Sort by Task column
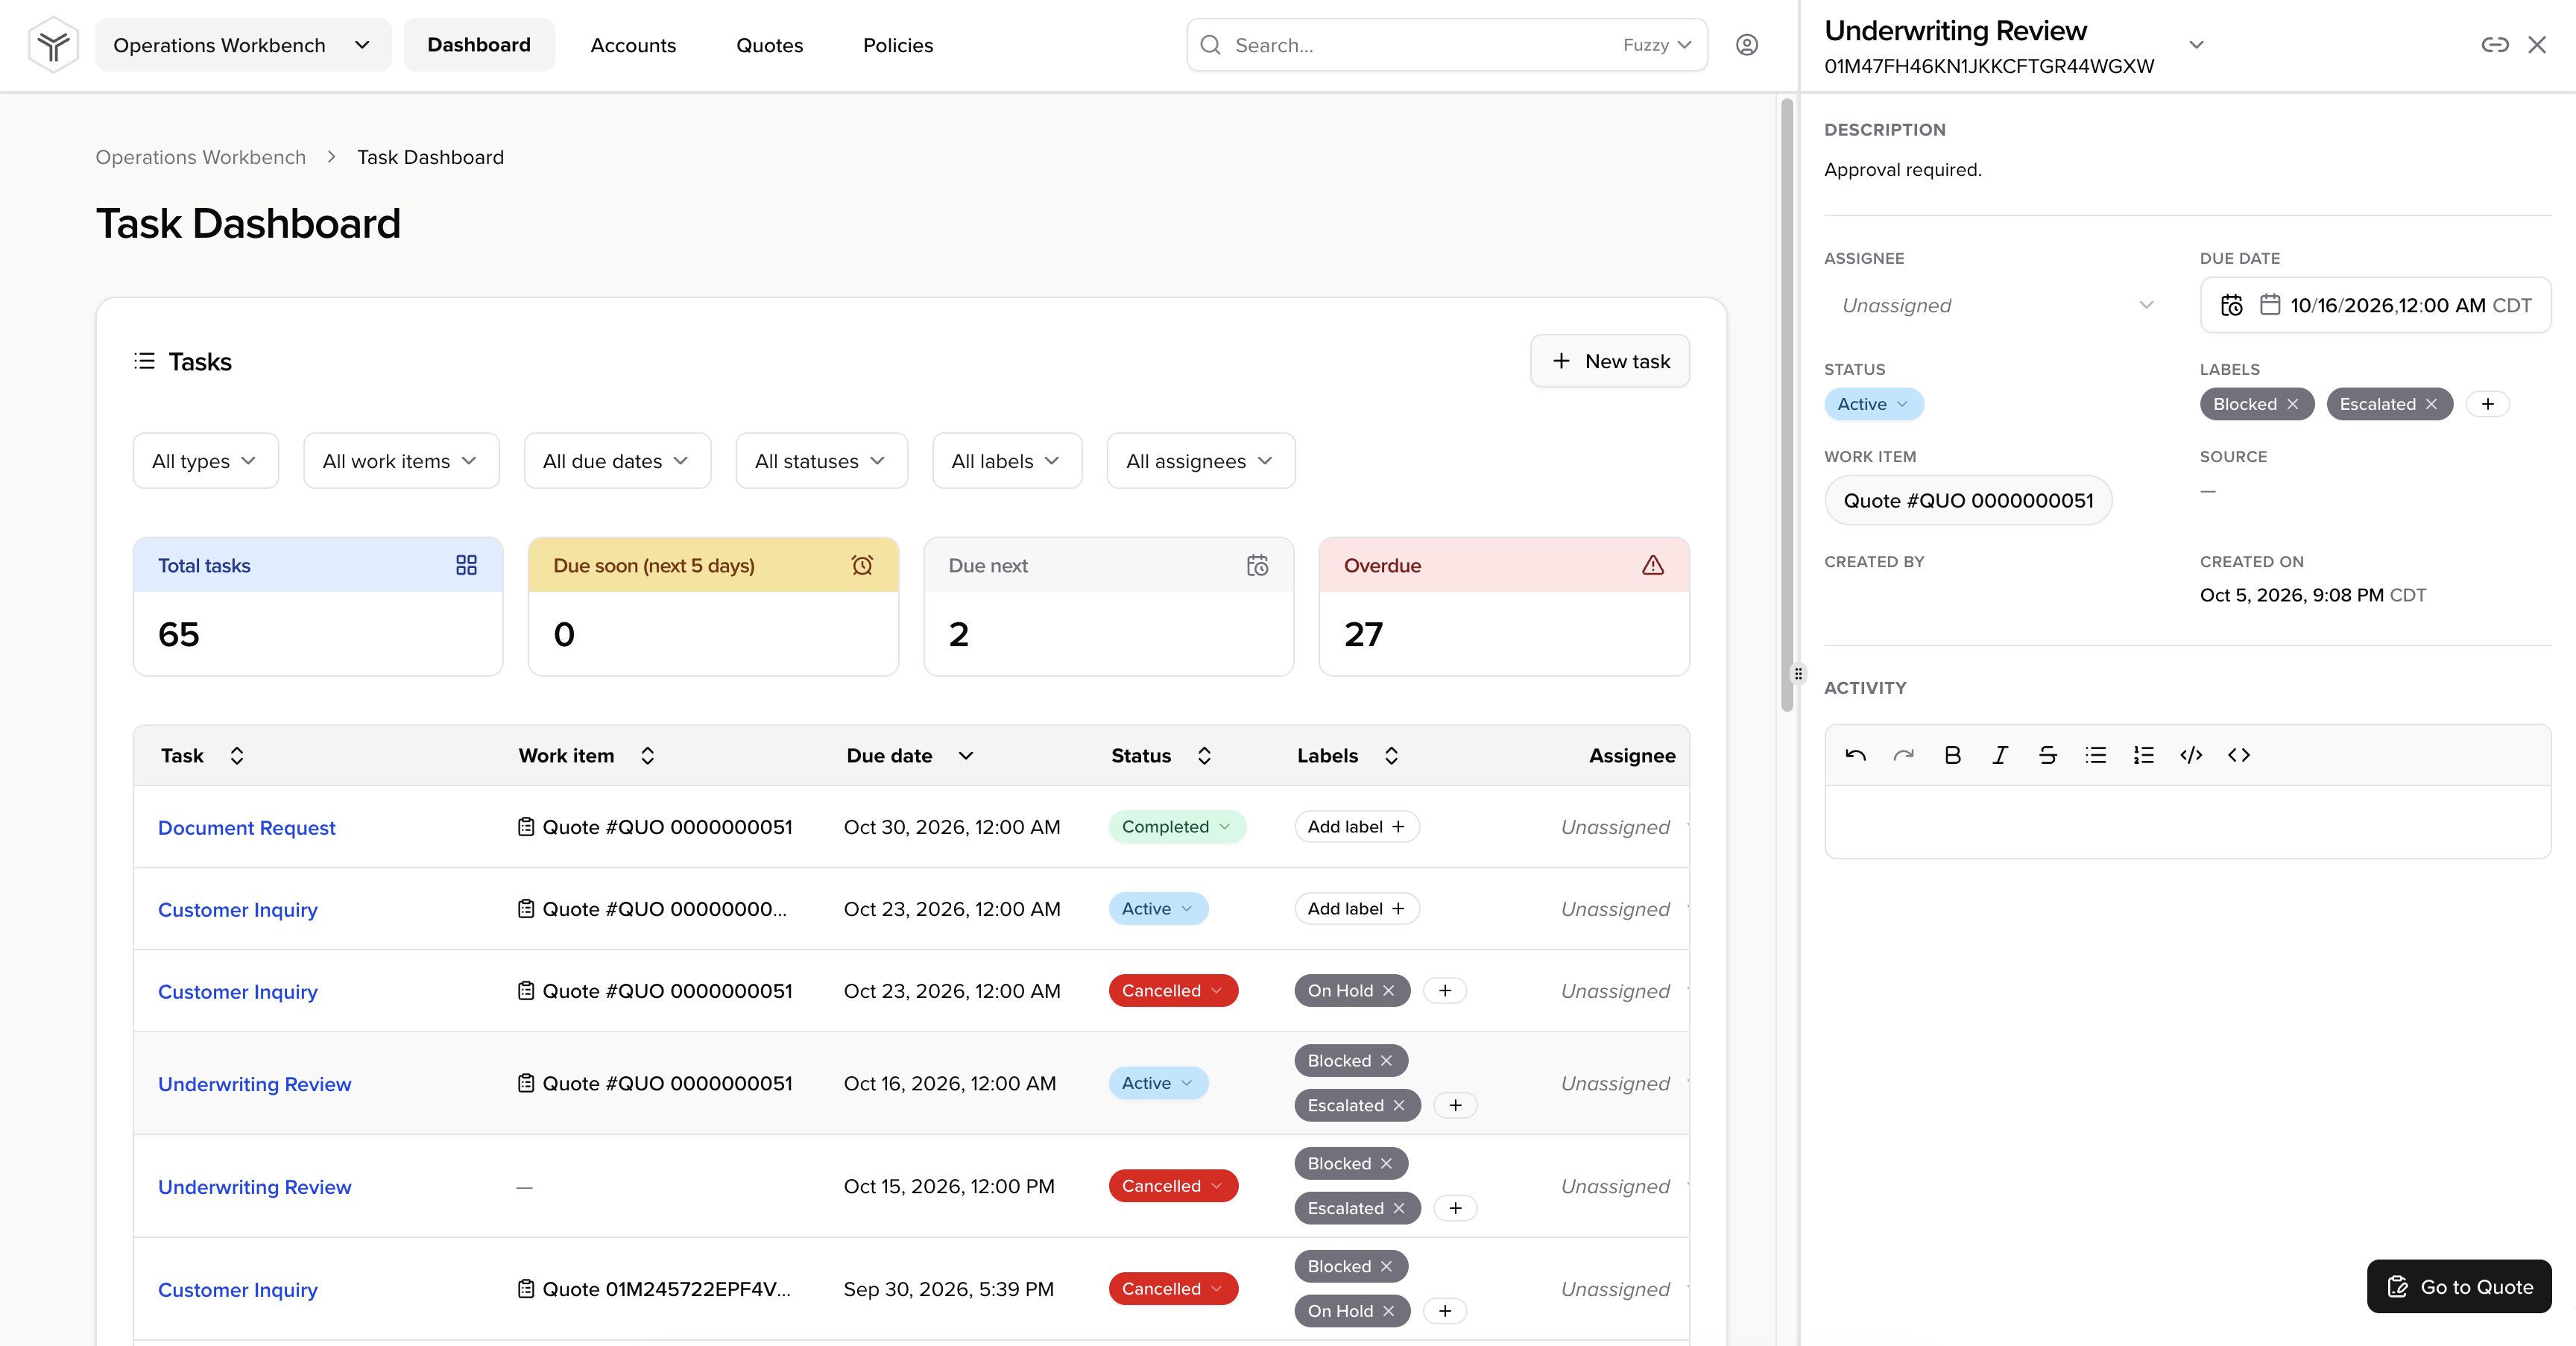Image resolution: width=2576 pixels, height=1346 pixels. pyautogui.click(x=237, y=756)
